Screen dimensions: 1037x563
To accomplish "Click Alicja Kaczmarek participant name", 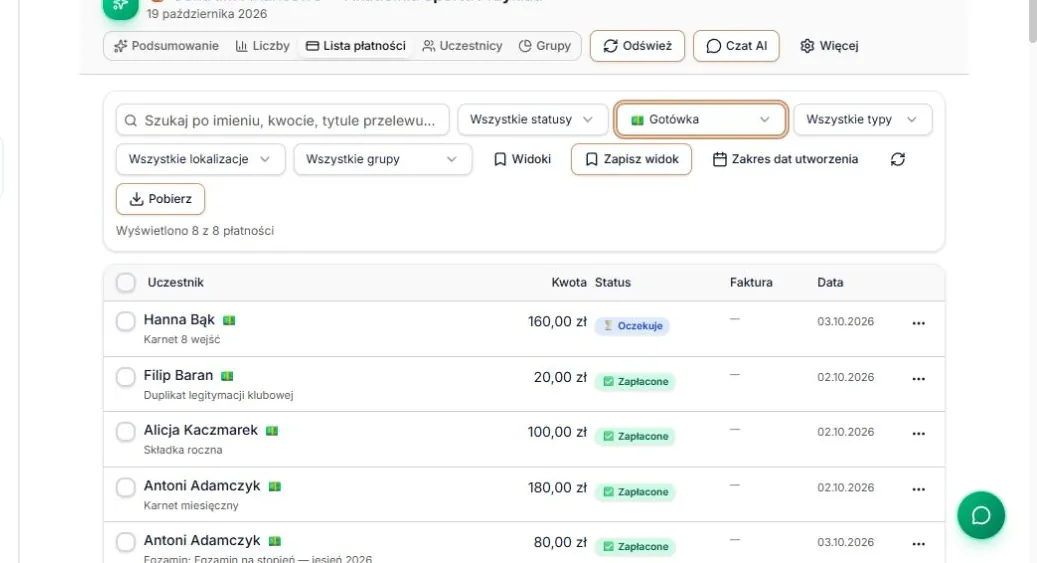I will tap(200, 431).
